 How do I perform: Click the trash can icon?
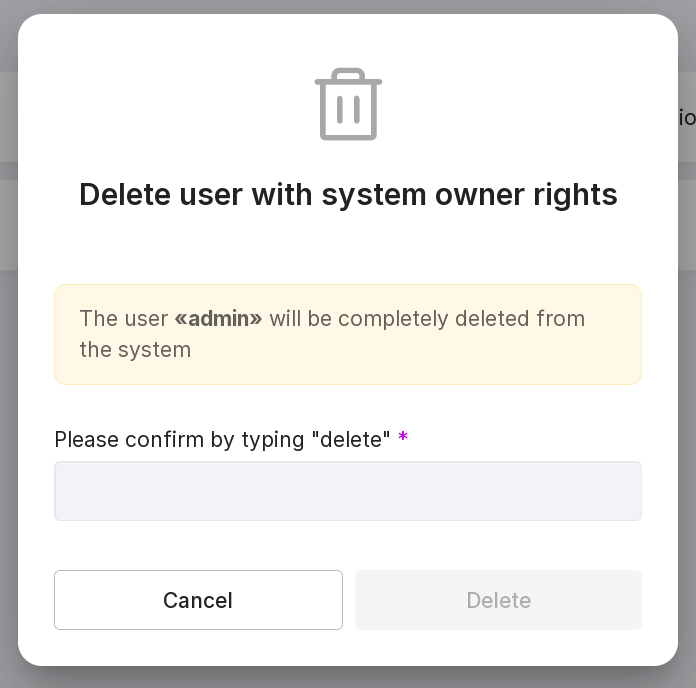348,105
